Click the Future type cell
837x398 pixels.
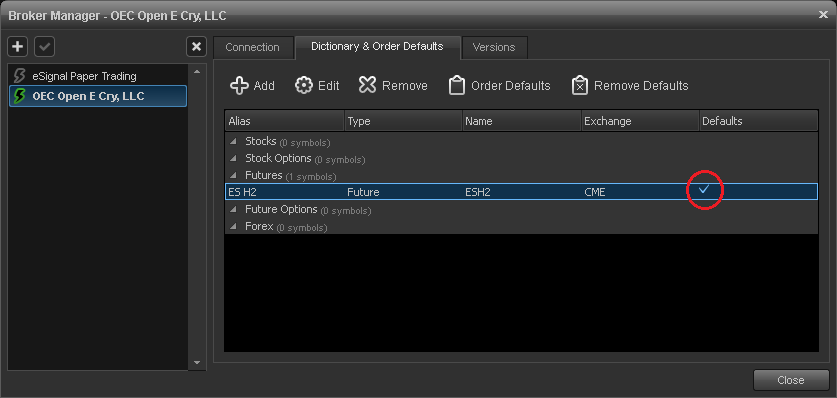tap(363, 192)
